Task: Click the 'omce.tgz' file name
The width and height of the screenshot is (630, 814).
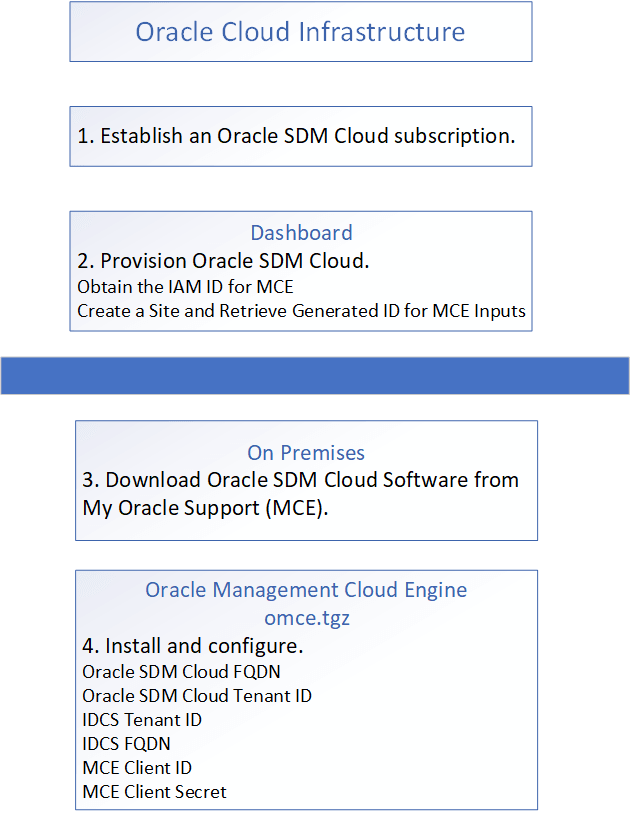Action: pos(307,618)
